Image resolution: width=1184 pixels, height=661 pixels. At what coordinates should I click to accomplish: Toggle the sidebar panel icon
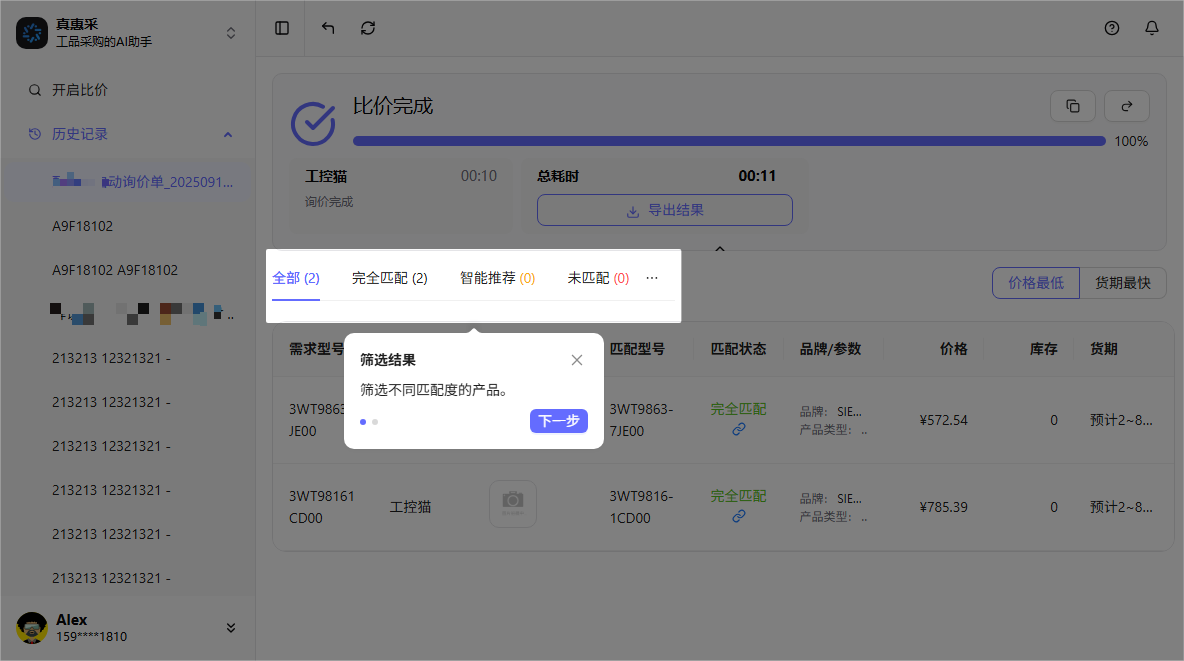coord(281,28)
